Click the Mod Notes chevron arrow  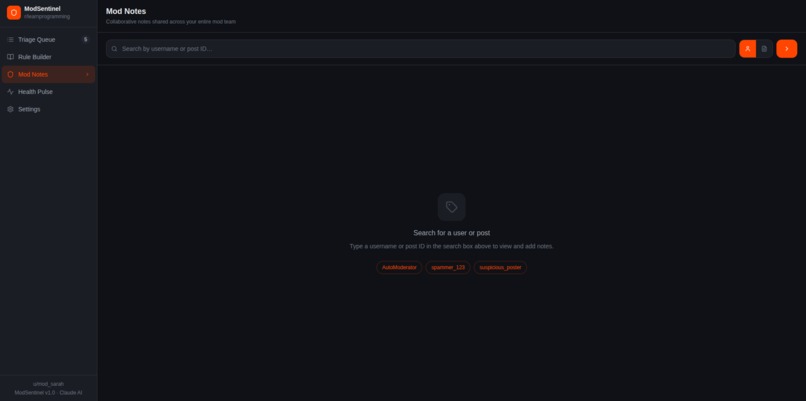(87, 75)
